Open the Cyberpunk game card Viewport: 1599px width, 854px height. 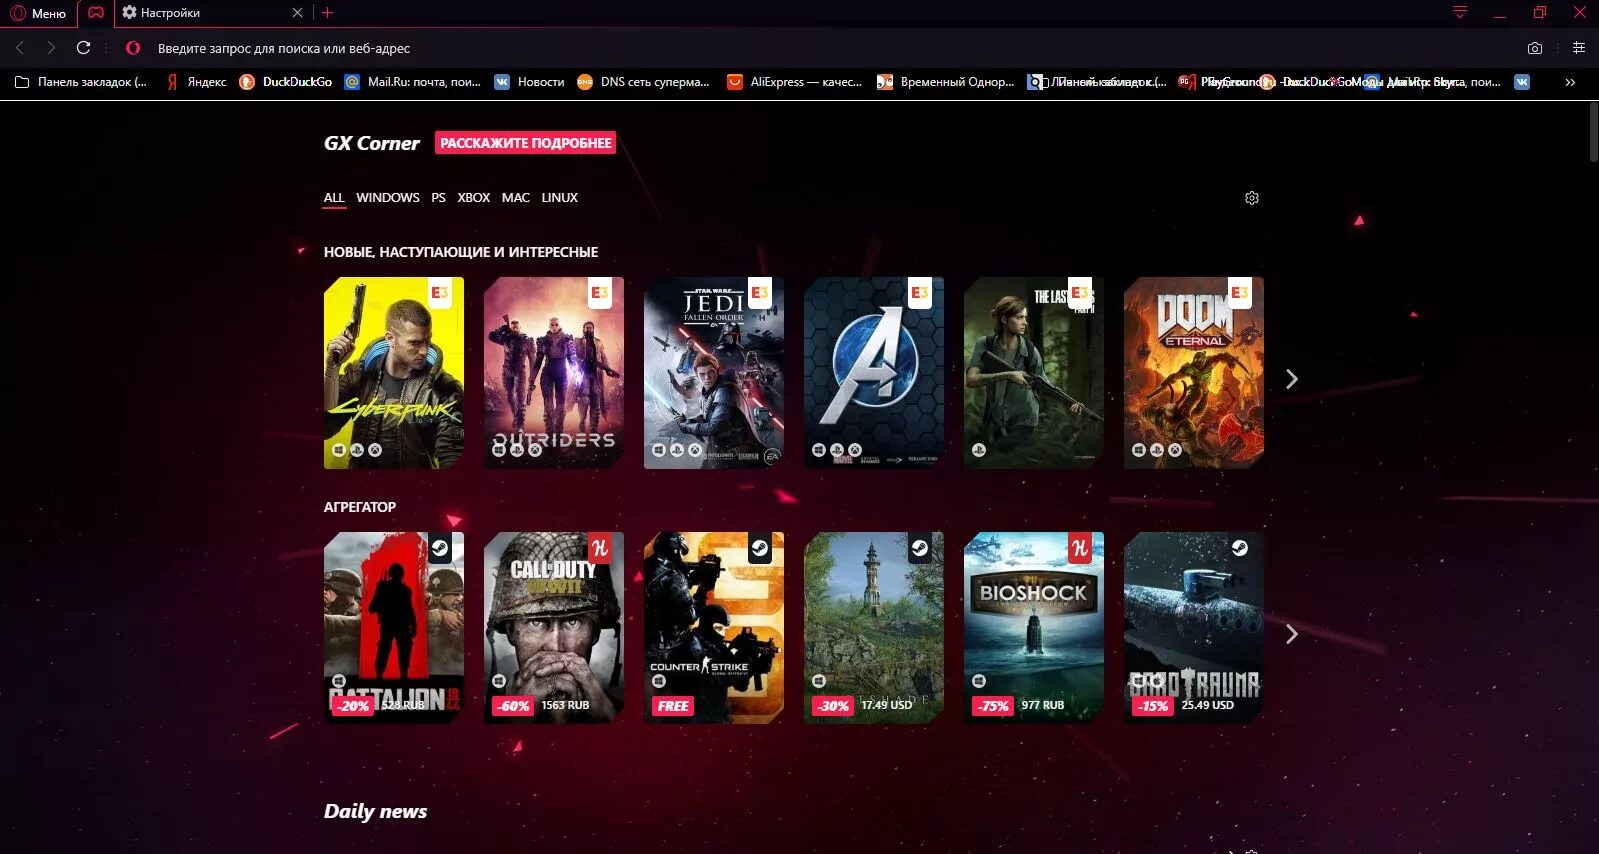pos(394,373)
